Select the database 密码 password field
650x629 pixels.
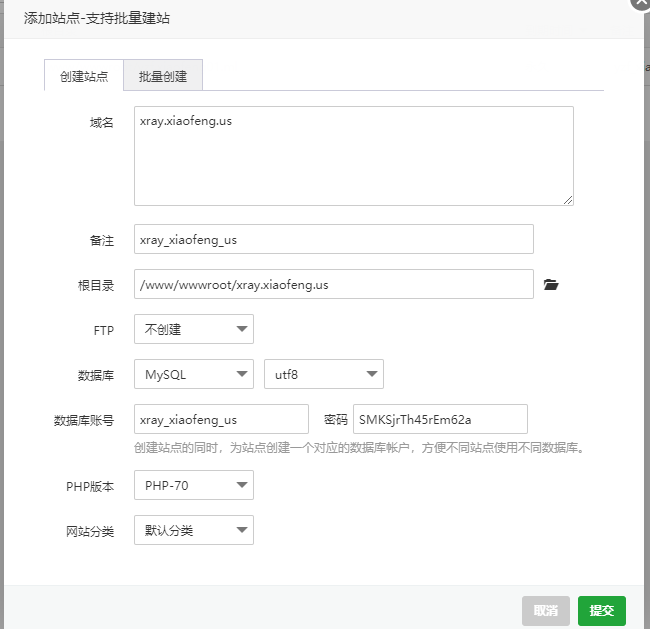point(440,419)
